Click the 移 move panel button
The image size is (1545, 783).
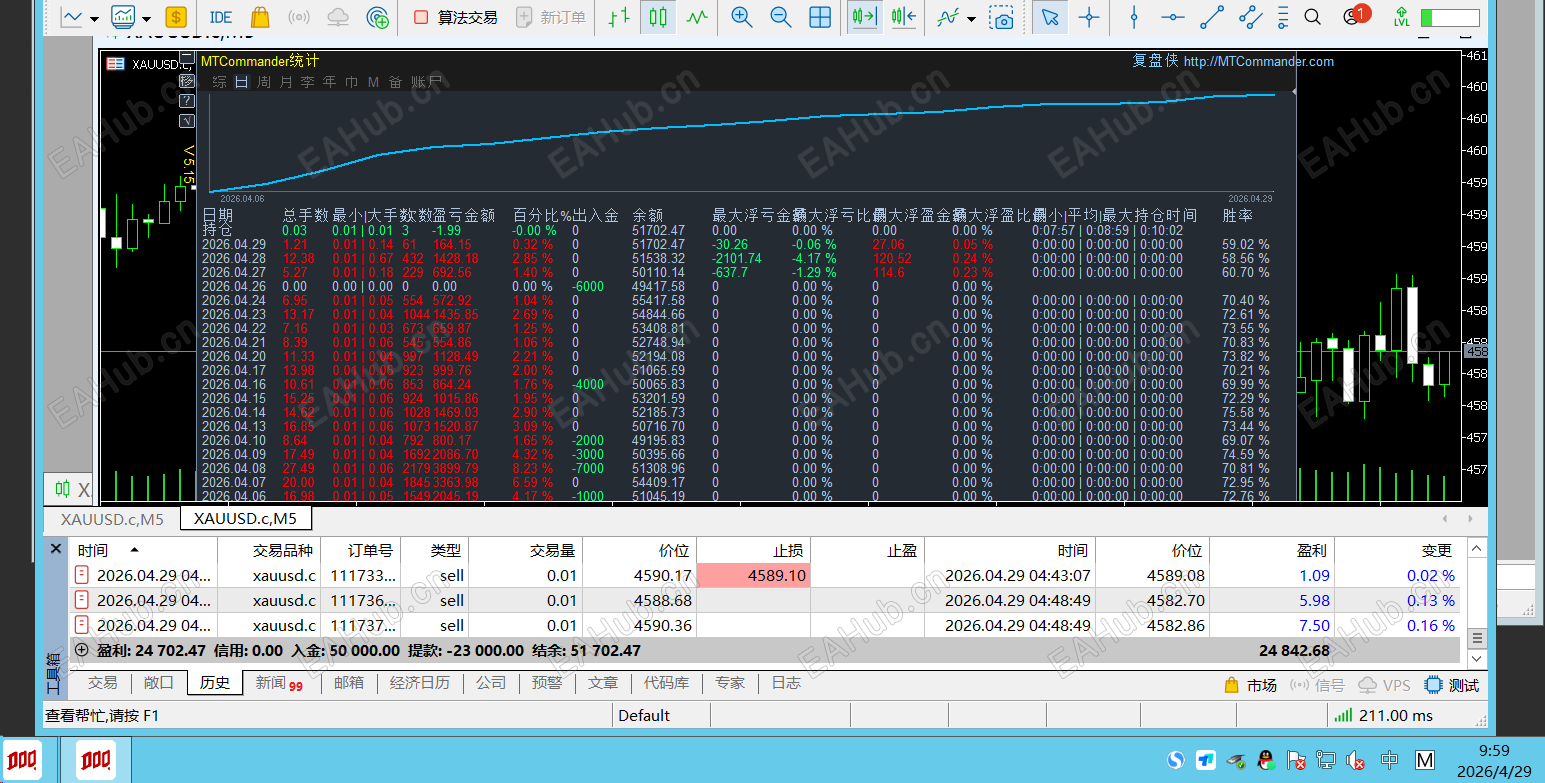click(186, 82)
